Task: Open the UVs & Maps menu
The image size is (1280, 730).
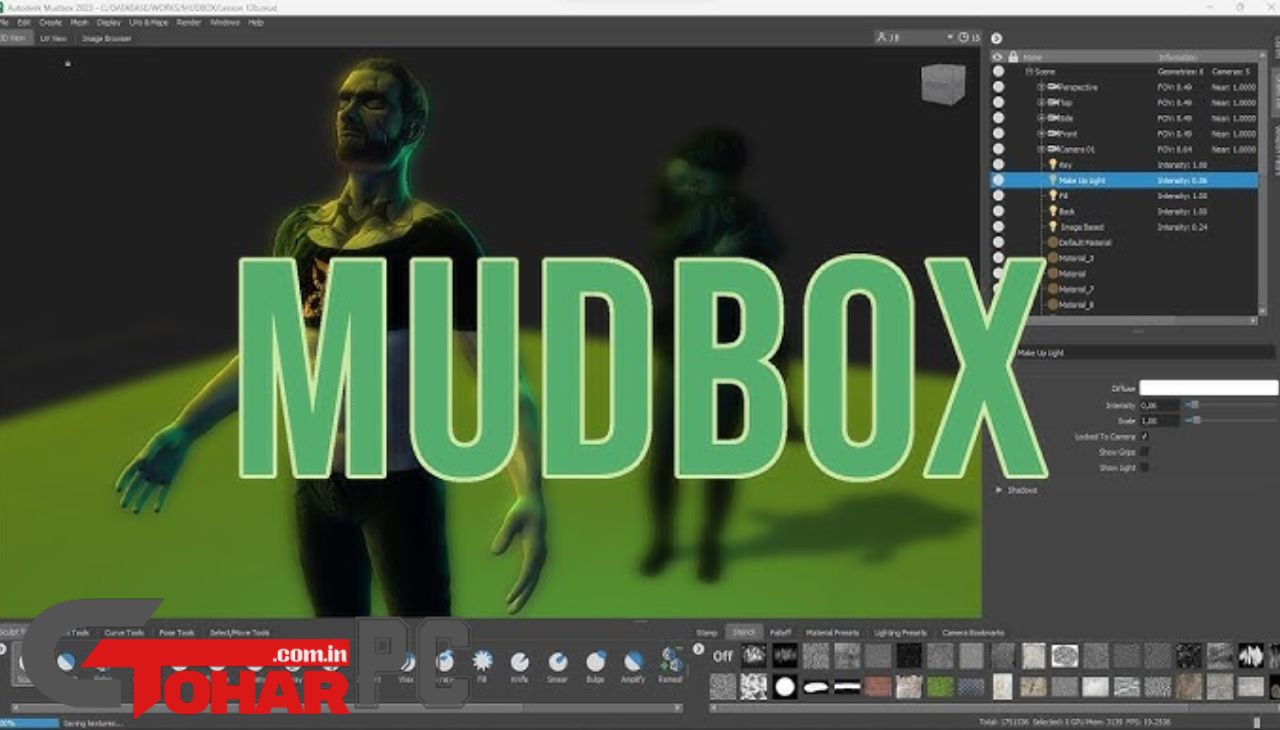Action: 148,22
